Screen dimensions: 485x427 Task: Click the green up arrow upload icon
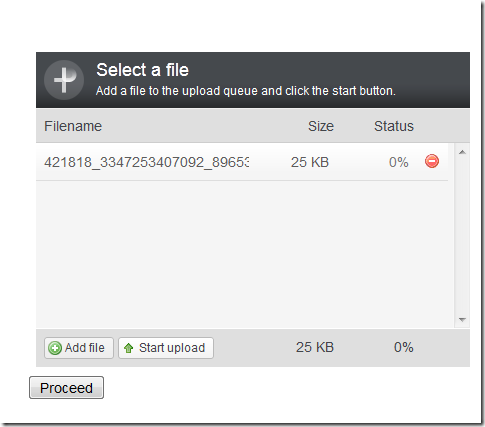(x=129, y=348)
